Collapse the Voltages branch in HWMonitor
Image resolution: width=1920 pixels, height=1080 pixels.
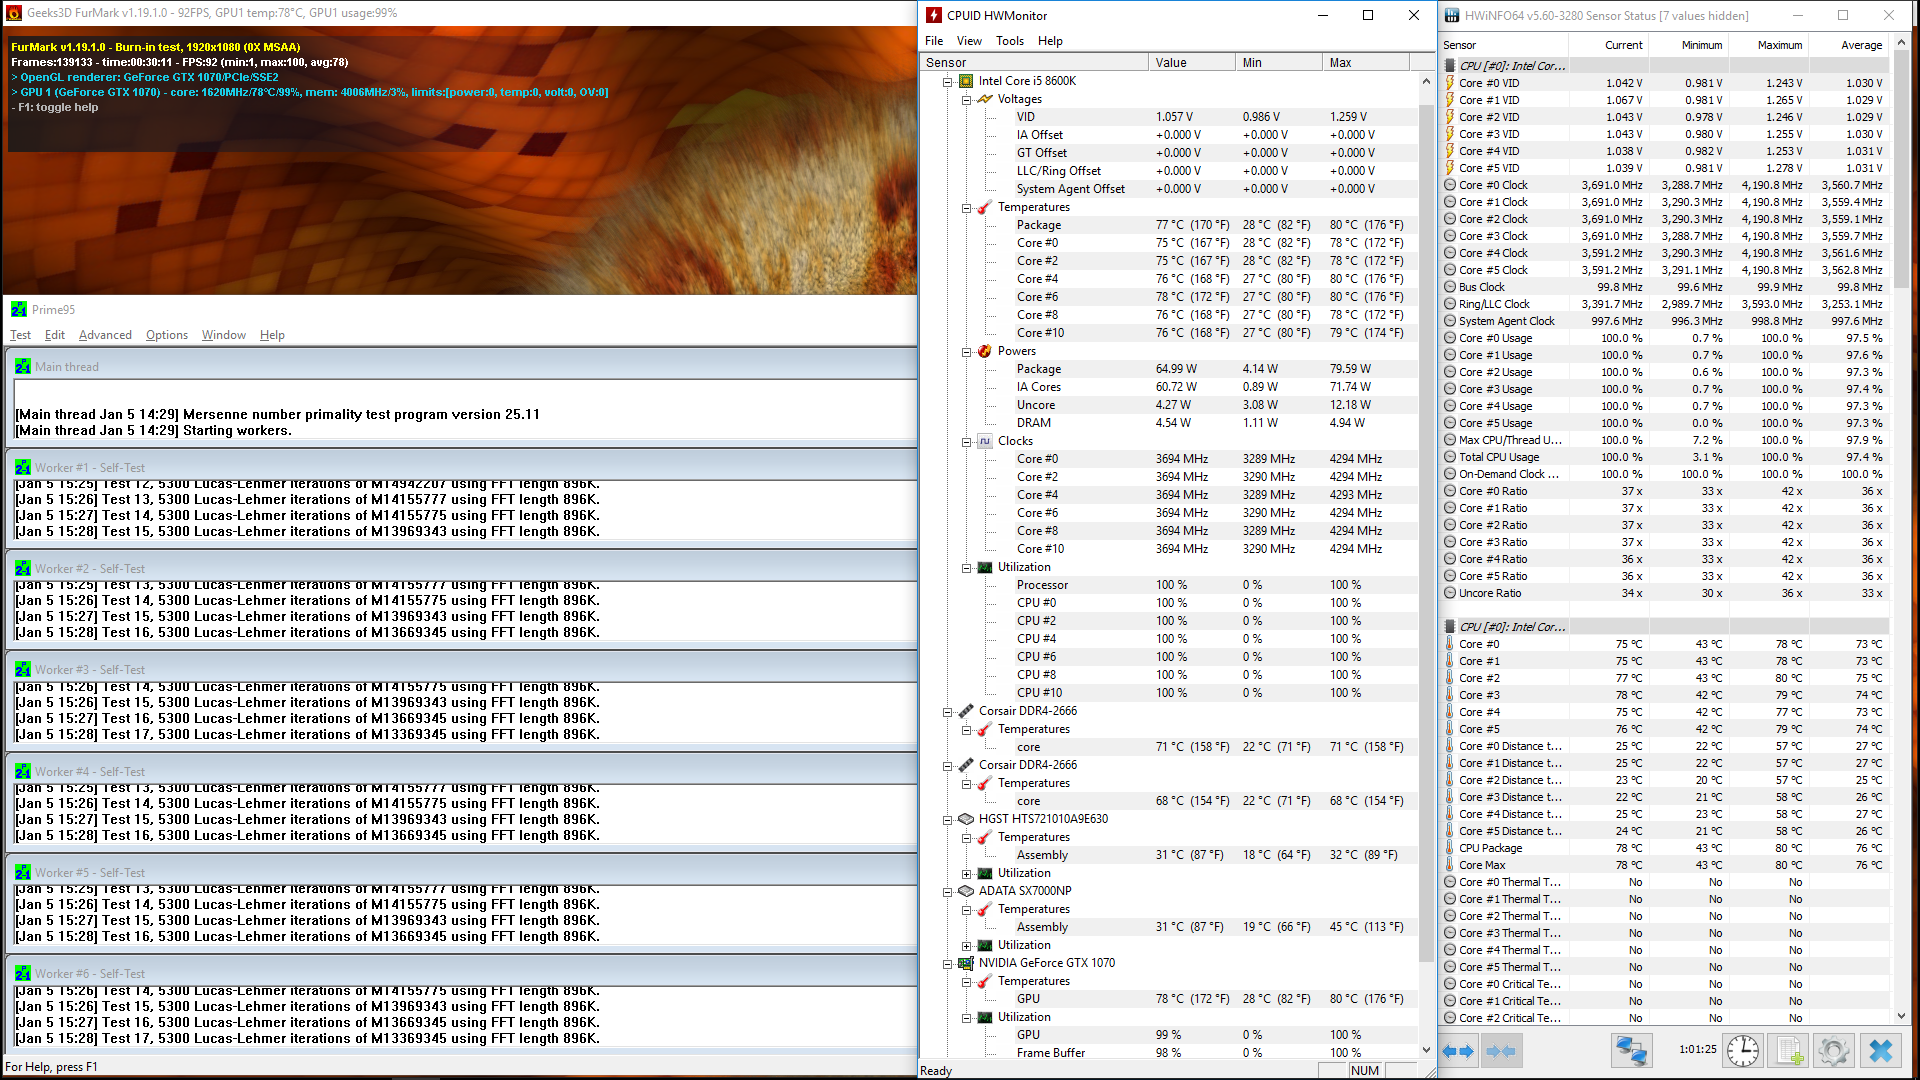point(967,99)
